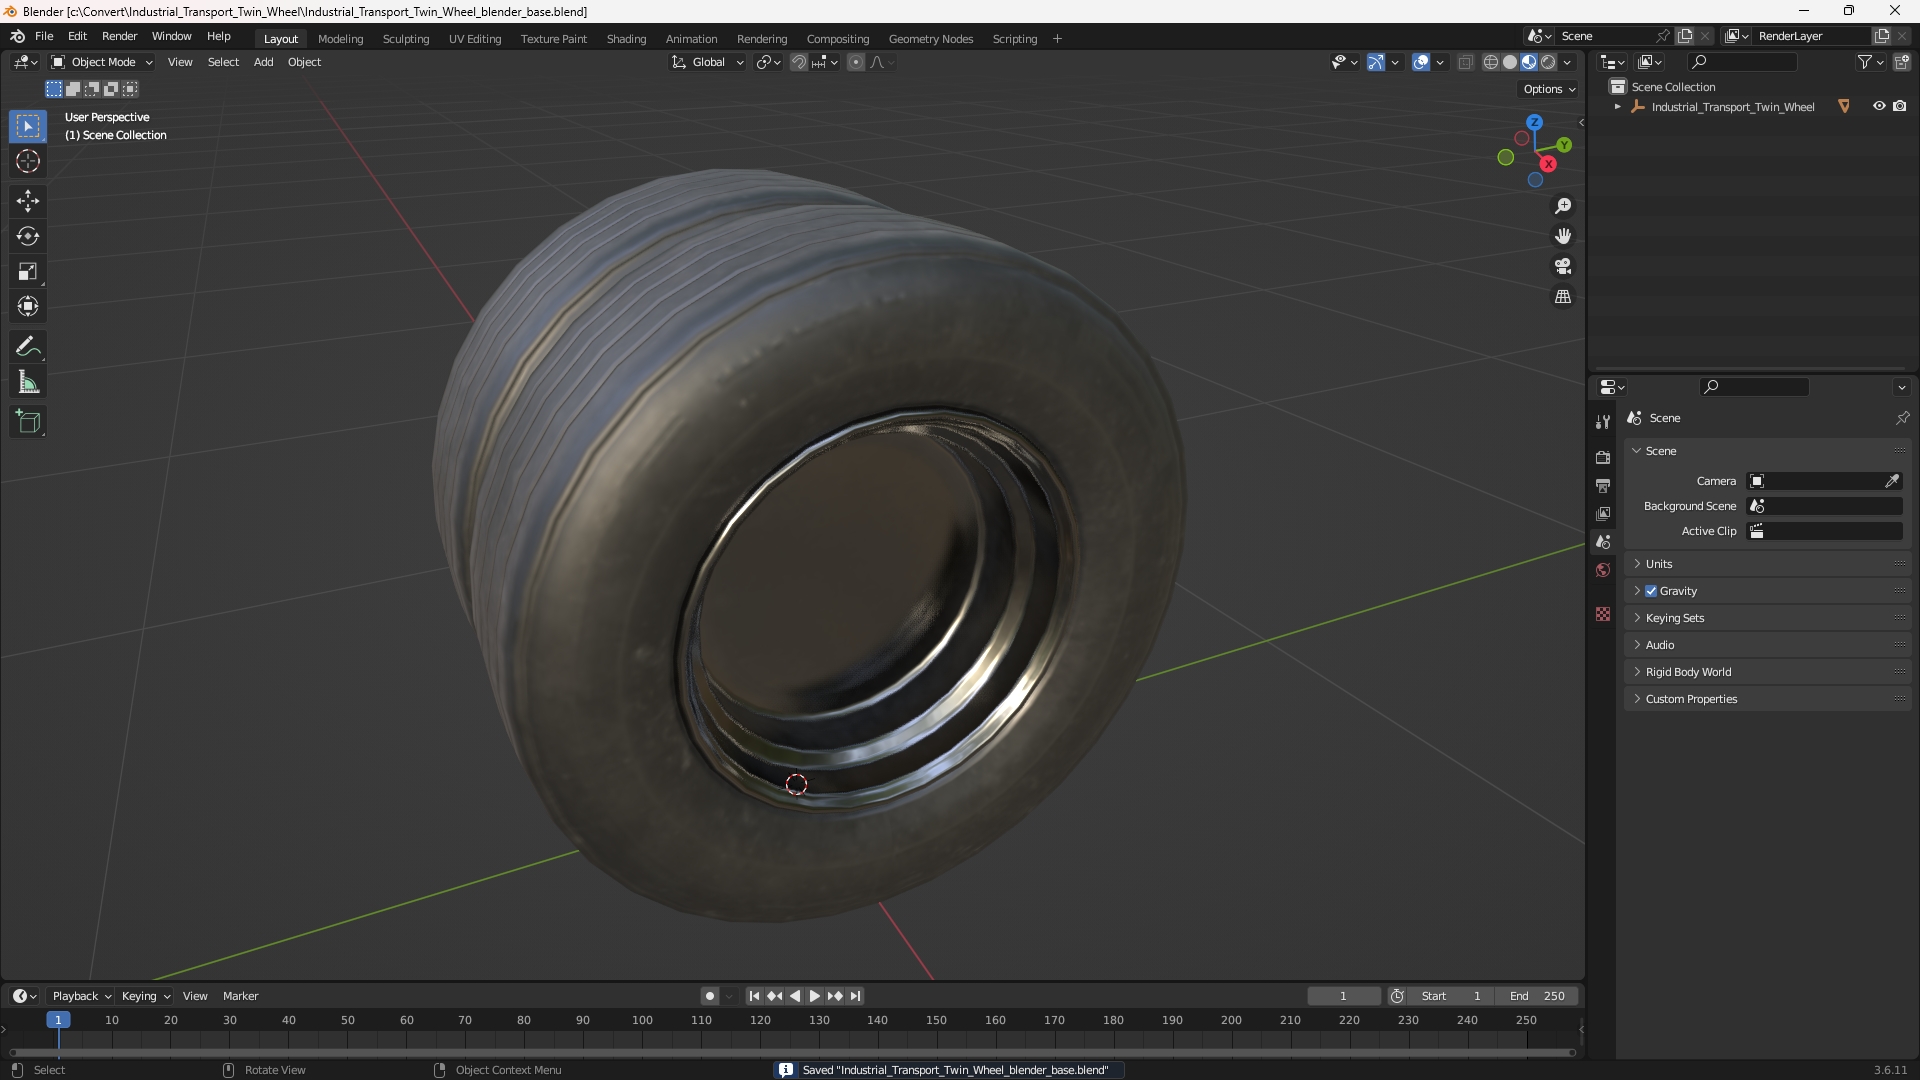Screen dimensions: 1920x1080
Task: Switch to material preview shading
Action: 1529,62
